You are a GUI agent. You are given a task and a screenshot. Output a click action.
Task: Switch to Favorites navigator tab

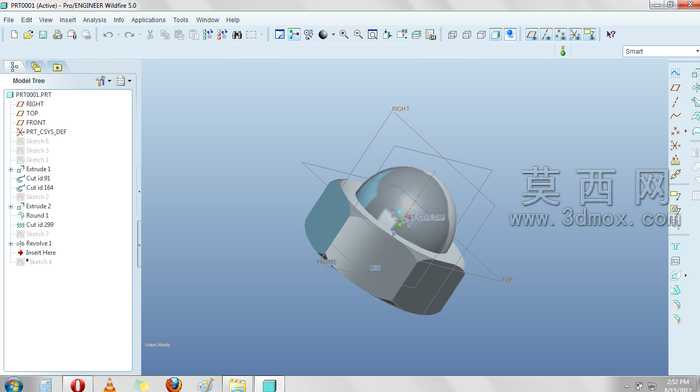coord(57,67)
